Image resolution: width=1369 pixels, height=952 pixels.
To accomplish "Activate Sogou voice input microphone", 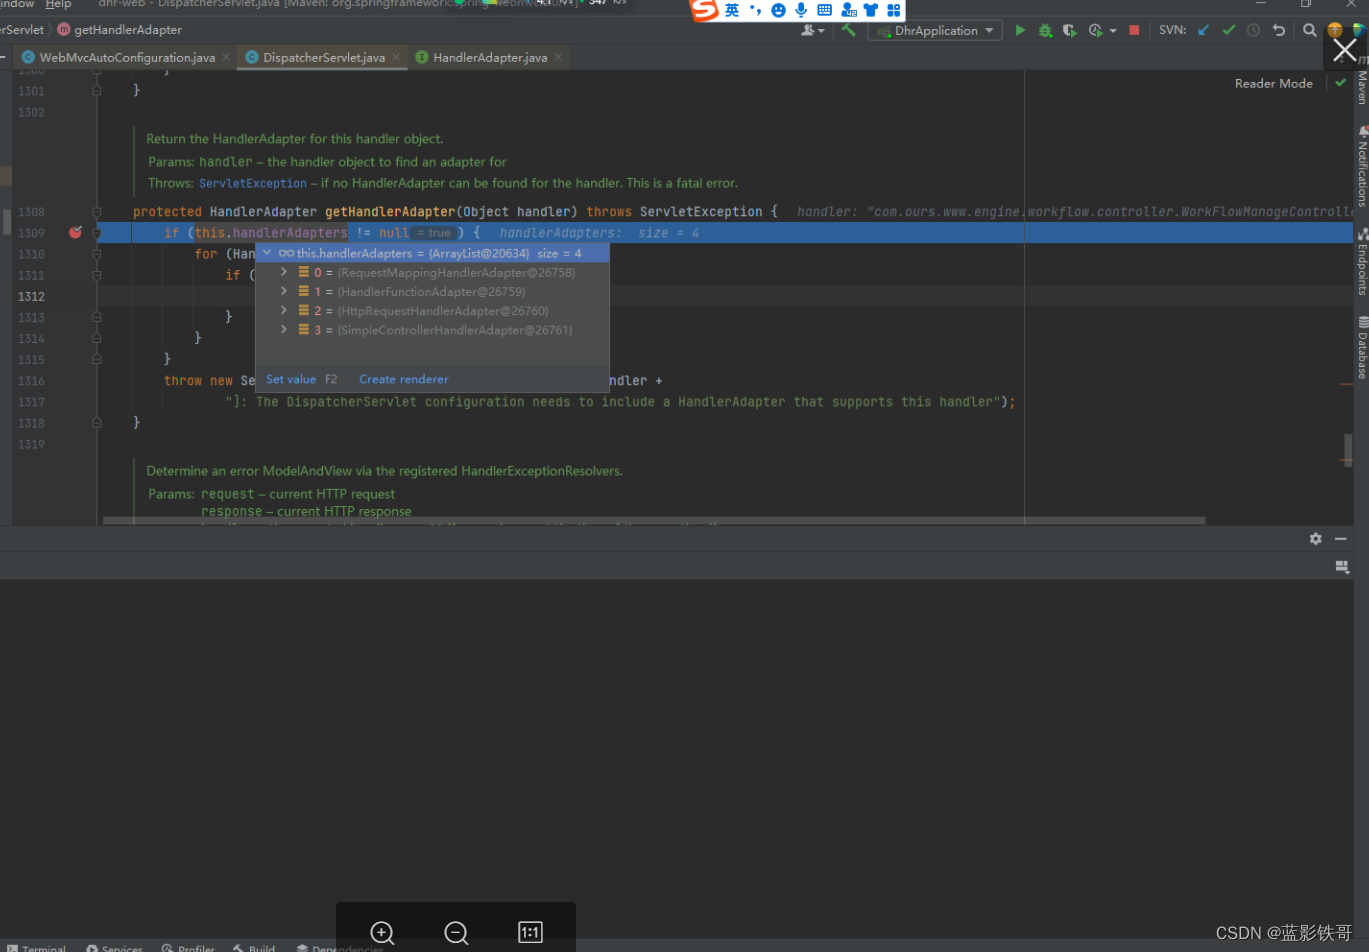I will point(801,10).
